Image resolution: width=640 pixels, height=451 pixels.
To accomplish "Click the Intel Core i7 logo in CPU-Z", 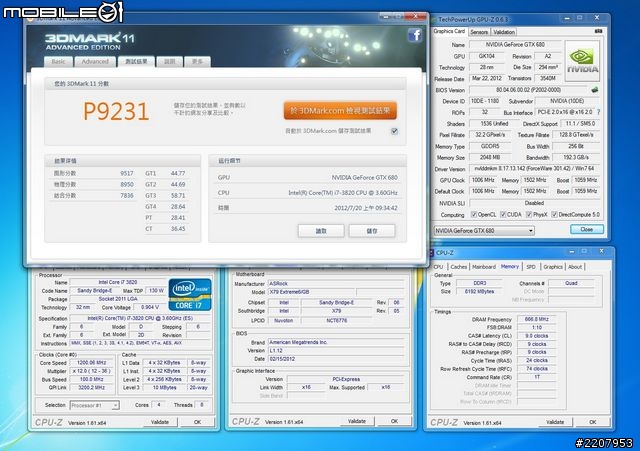I will [x=190, y=294].
